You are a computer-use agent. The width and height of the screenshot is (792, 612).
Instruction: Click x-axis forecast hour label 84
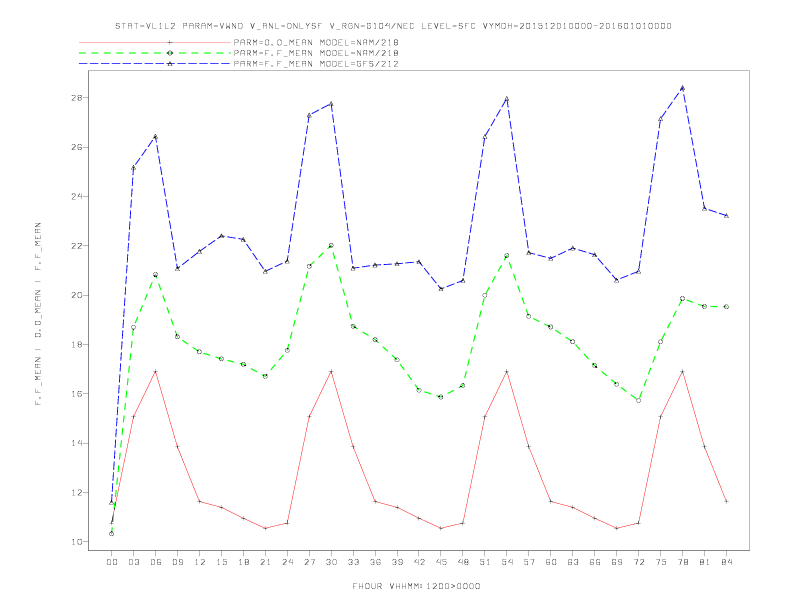click(726, 562)
